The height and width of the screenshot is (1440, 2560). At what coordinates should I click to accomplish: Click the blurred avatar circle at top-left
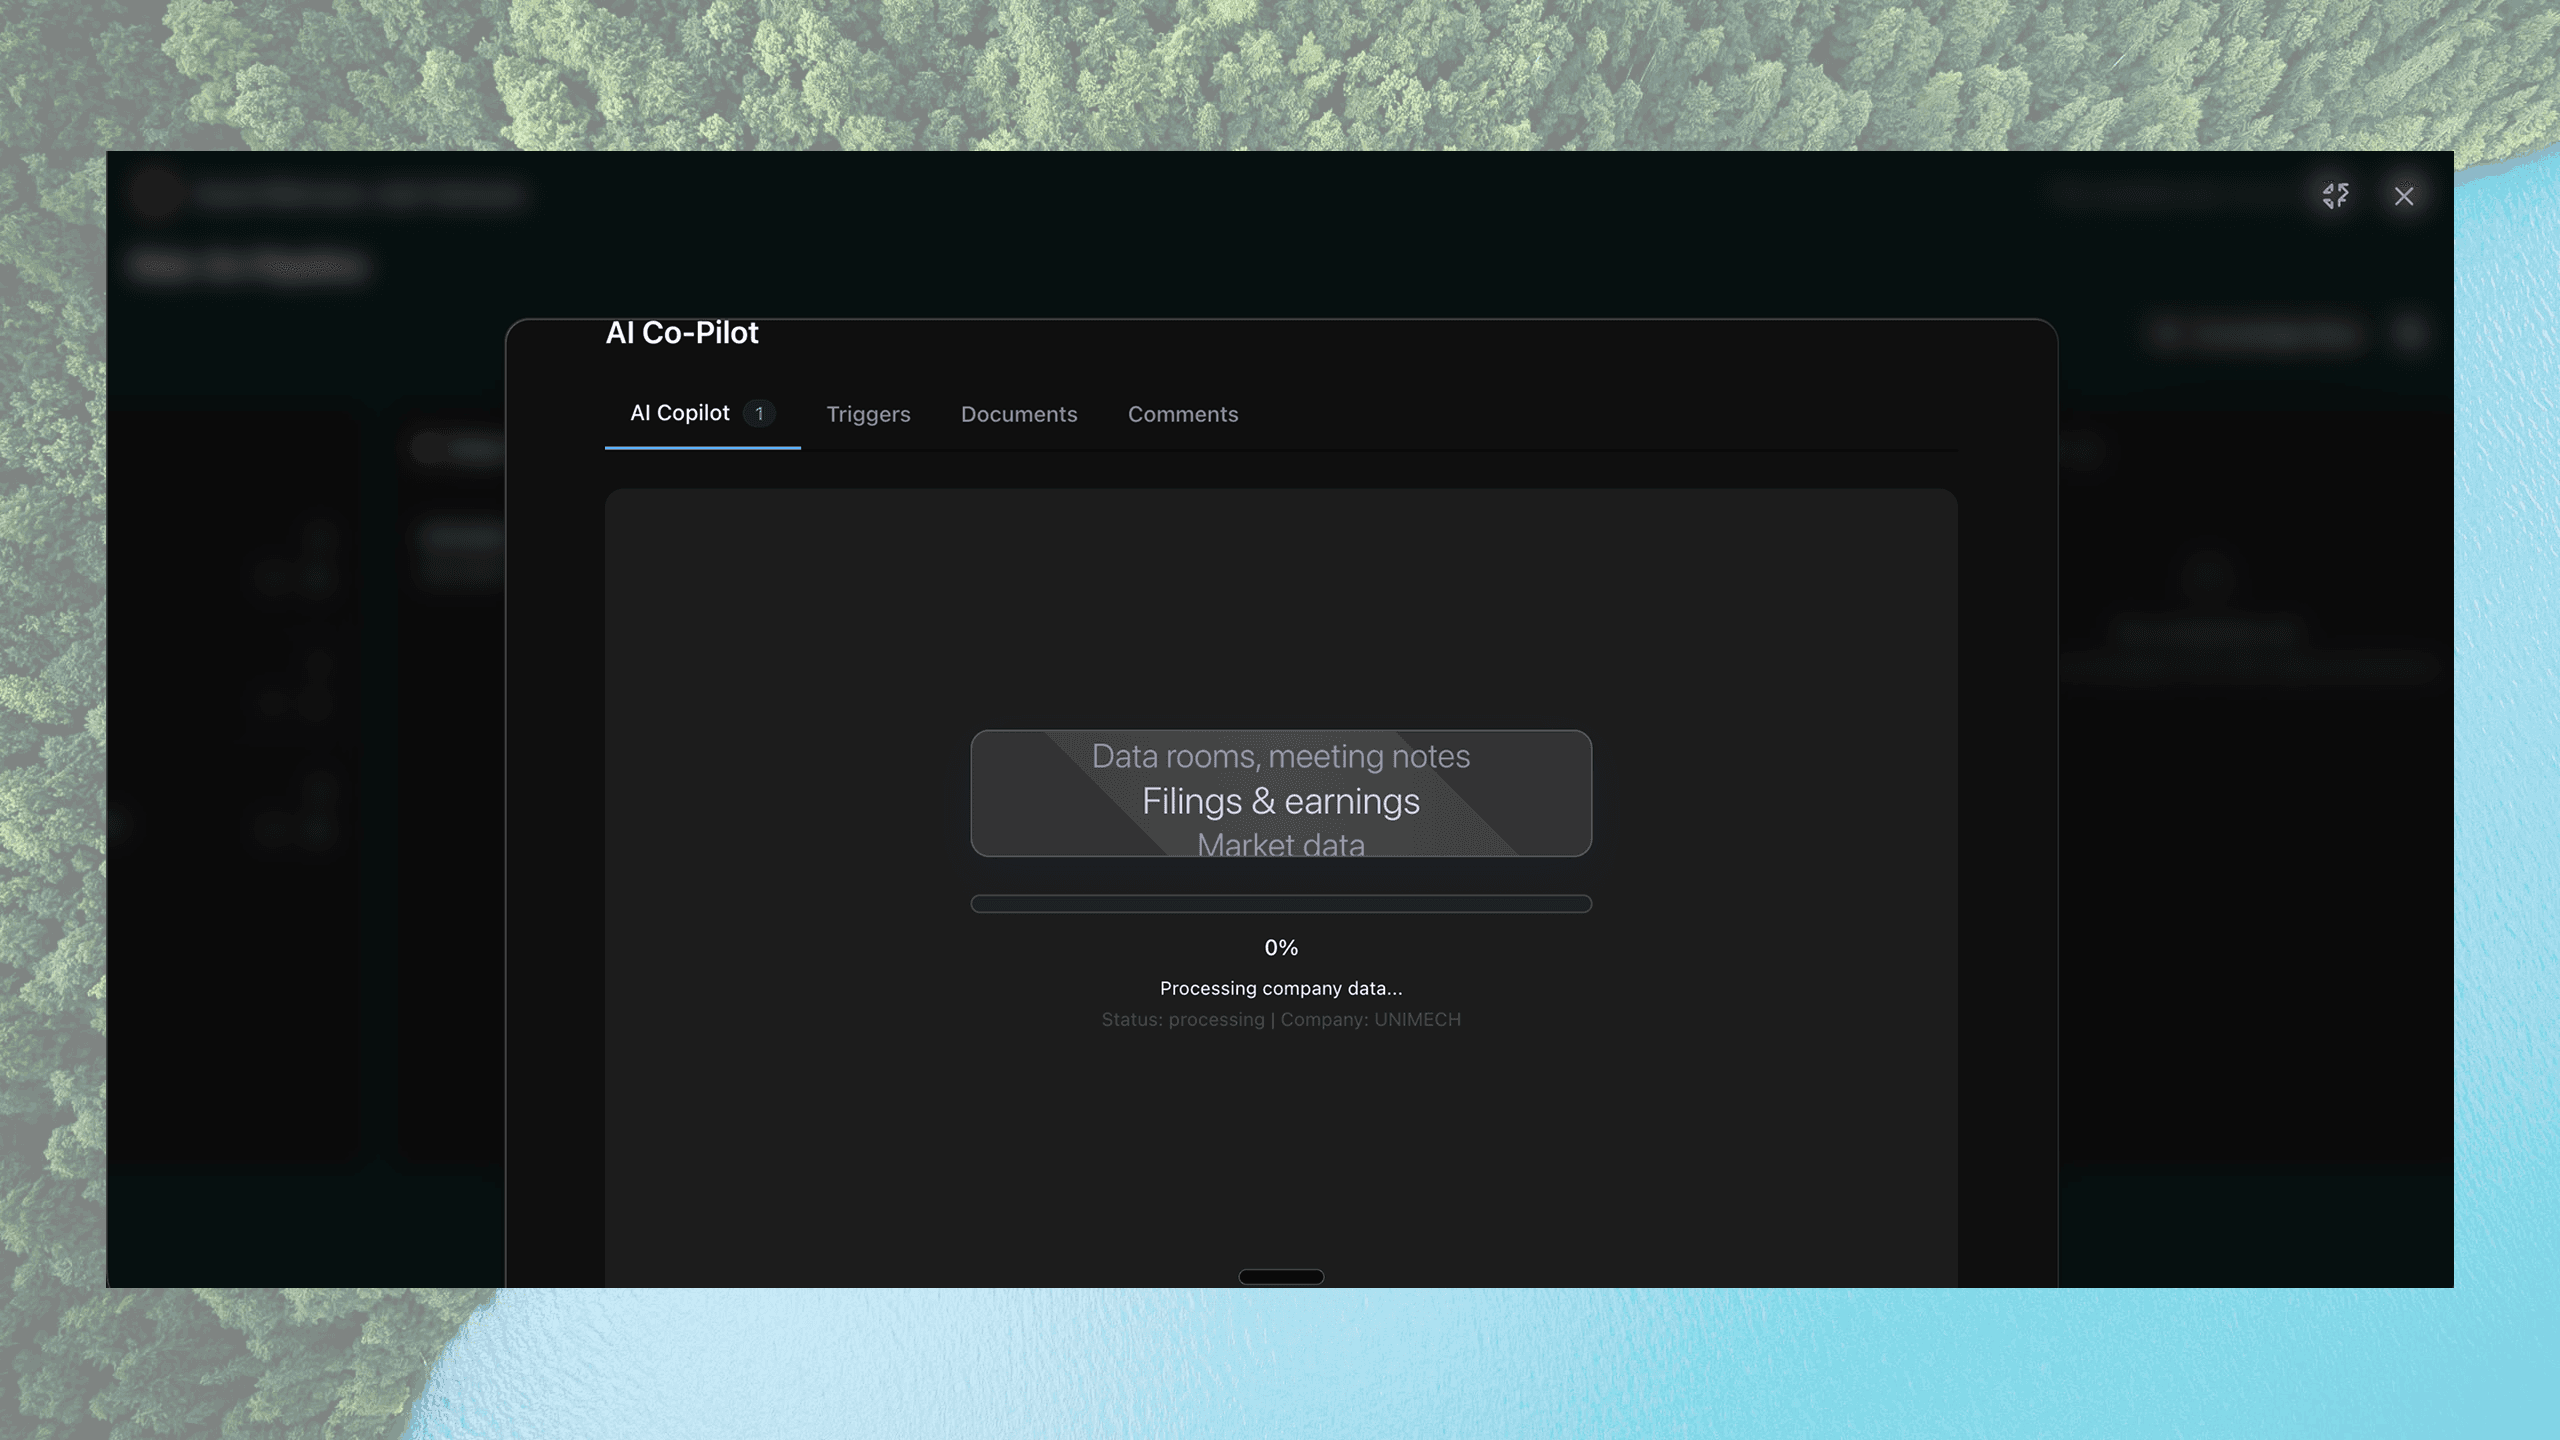[x=155, y=193]
